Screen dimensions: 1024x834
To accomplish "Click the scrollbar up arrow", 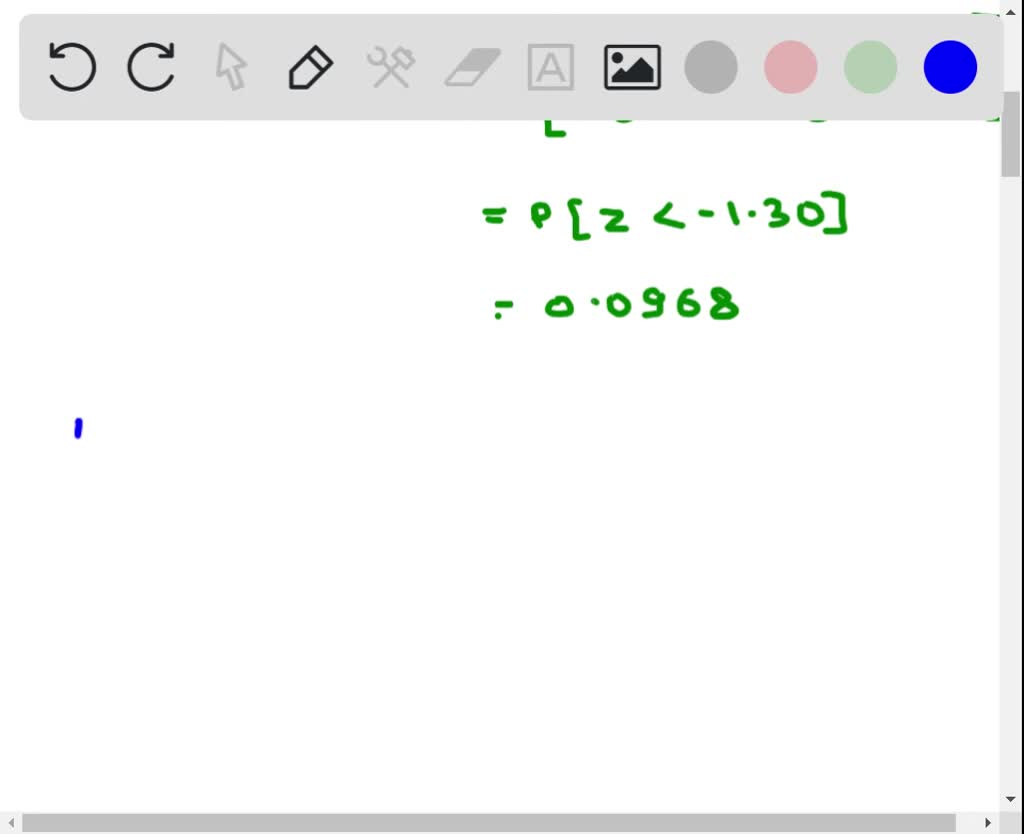I will [1012, 12].
